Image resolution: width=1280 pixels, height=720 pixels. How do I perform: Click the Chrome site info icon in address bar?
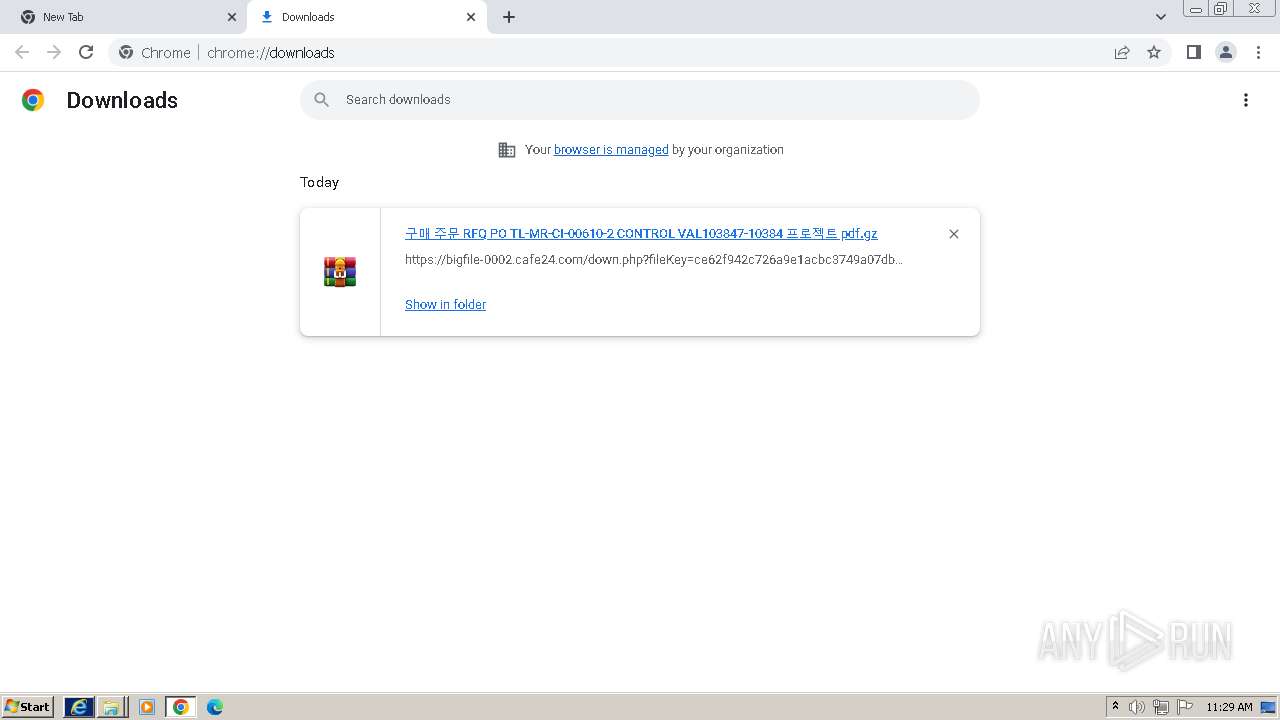coord(126,52)
